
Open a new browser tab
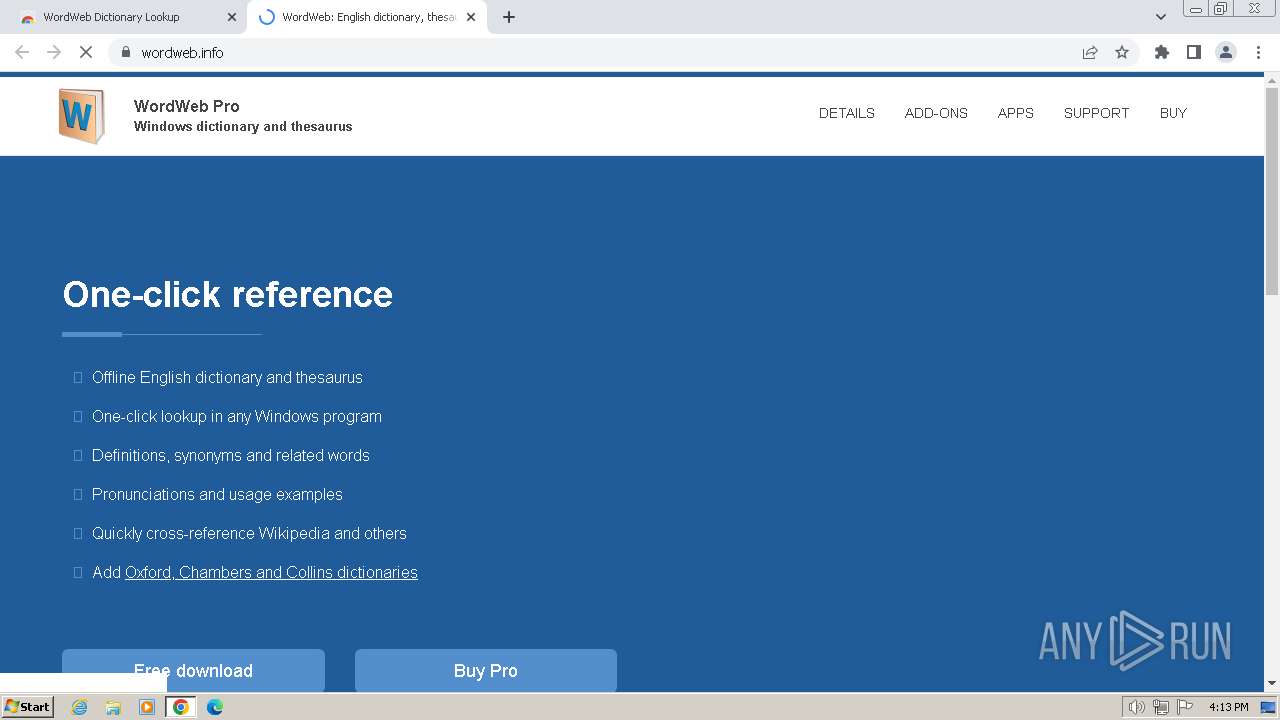click(509, 17)
